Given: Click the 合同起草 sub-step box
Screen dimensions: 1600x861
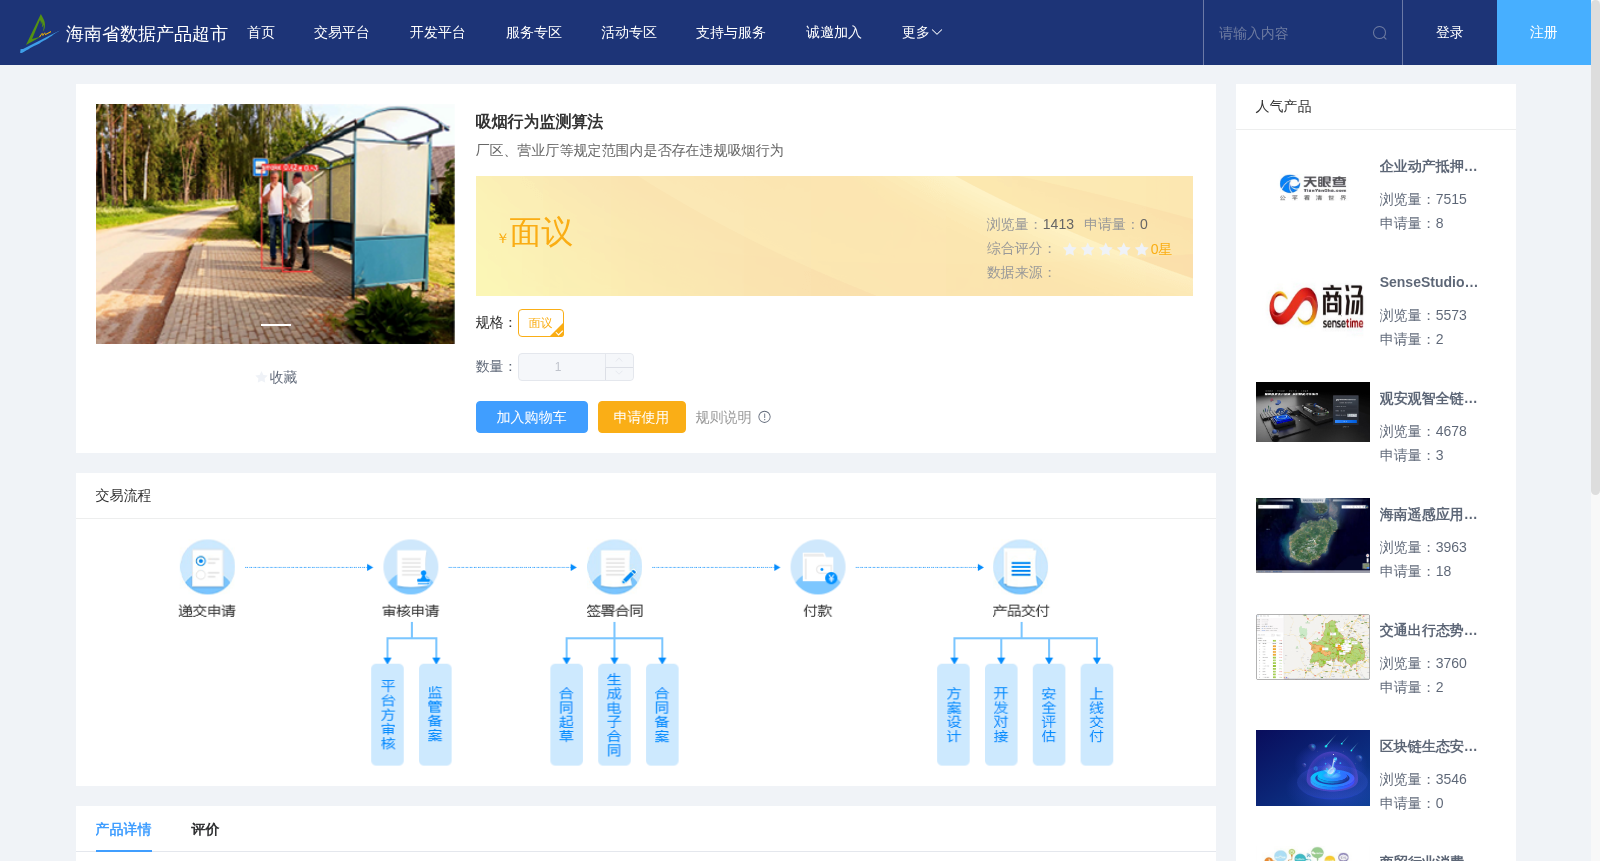Looking at the screenshot, I should tap(566, 715).
